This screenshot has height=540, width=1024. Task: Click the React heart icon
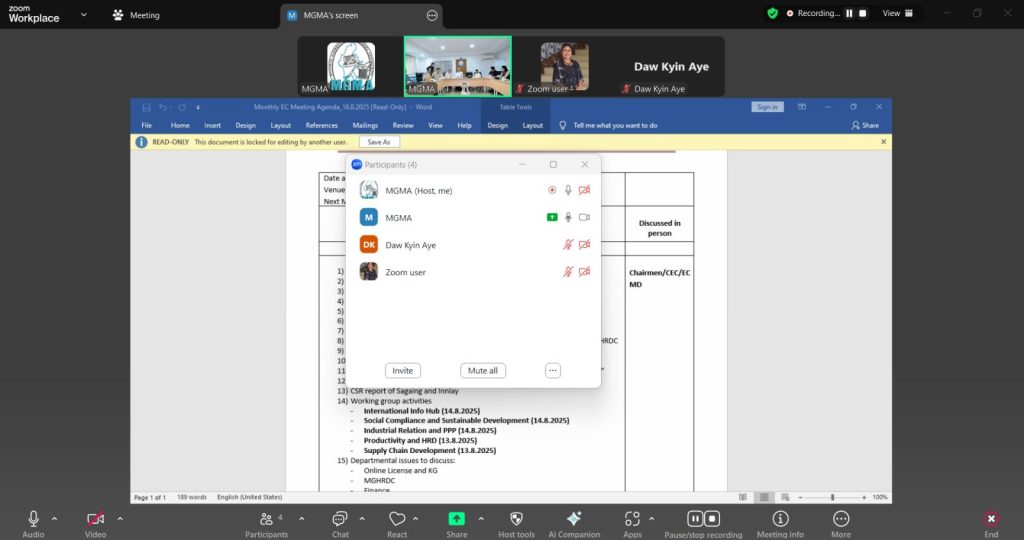pyautogui.click(x=397, y=518)
